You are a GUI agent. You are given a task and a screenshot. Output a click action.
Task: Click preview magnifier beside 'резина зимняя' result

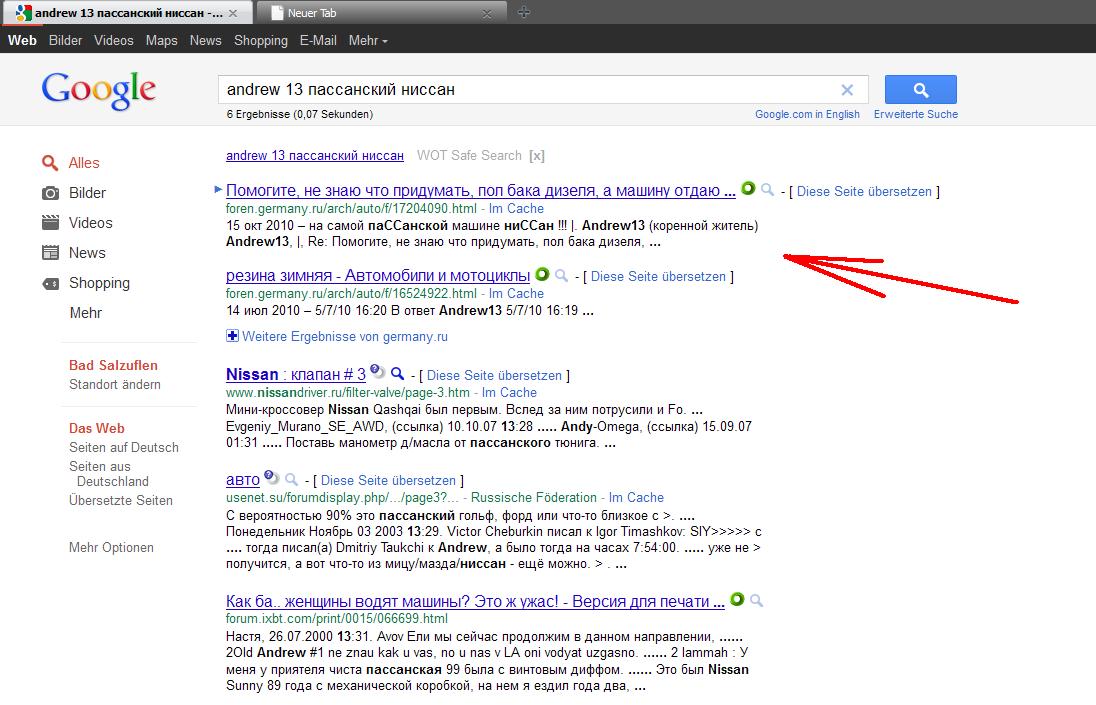[561, 275]
